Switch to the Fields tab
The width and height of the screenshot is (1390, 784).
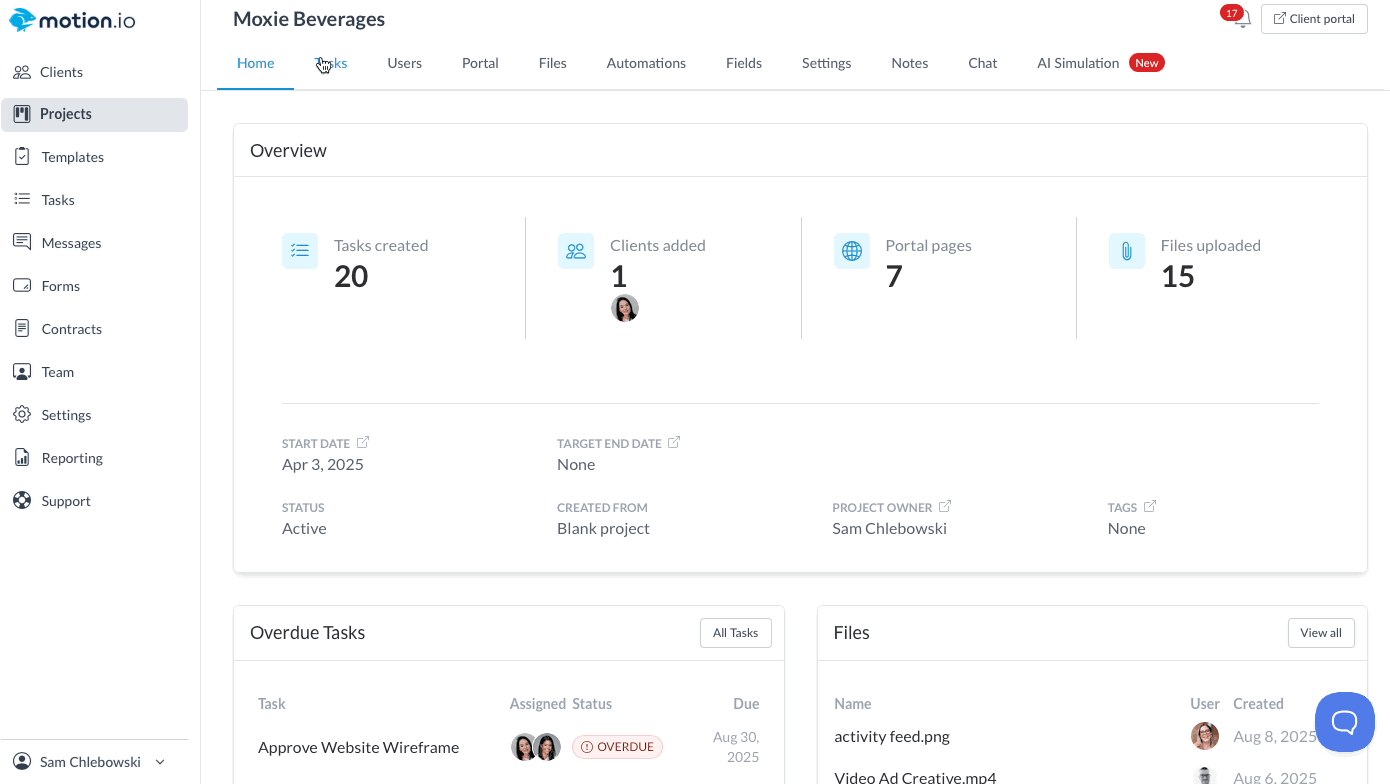click(744, 63)
